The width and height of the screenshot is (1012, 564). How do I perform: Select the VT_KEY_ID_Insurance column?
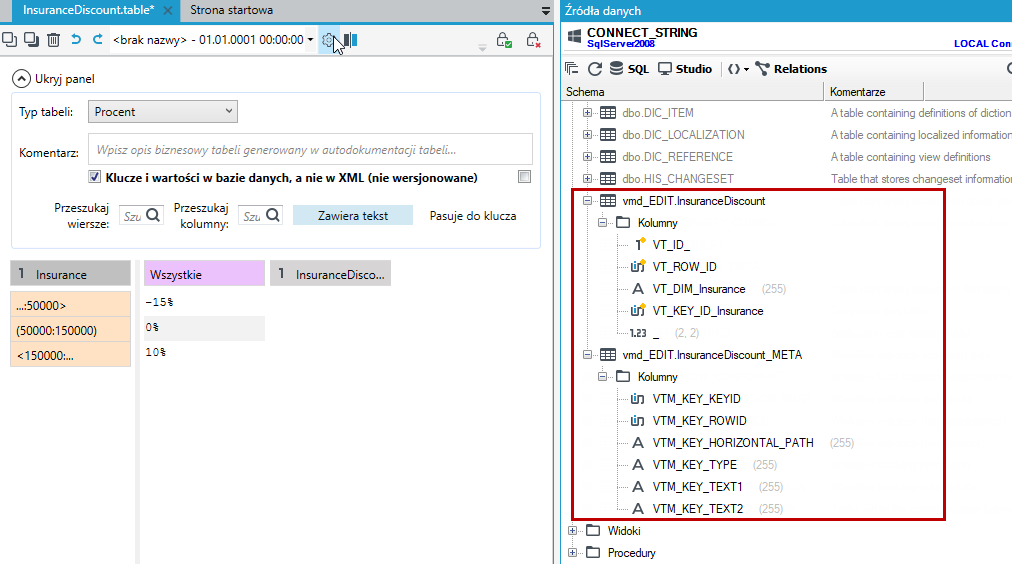[707, 311]
